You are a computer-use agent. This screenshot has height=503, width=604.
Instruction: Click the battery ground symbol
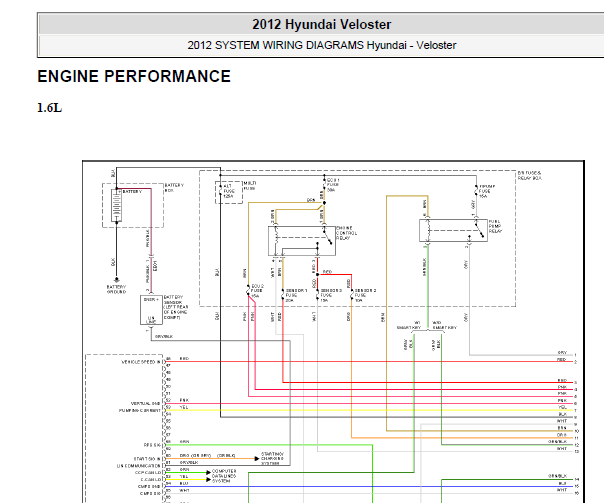116,280
